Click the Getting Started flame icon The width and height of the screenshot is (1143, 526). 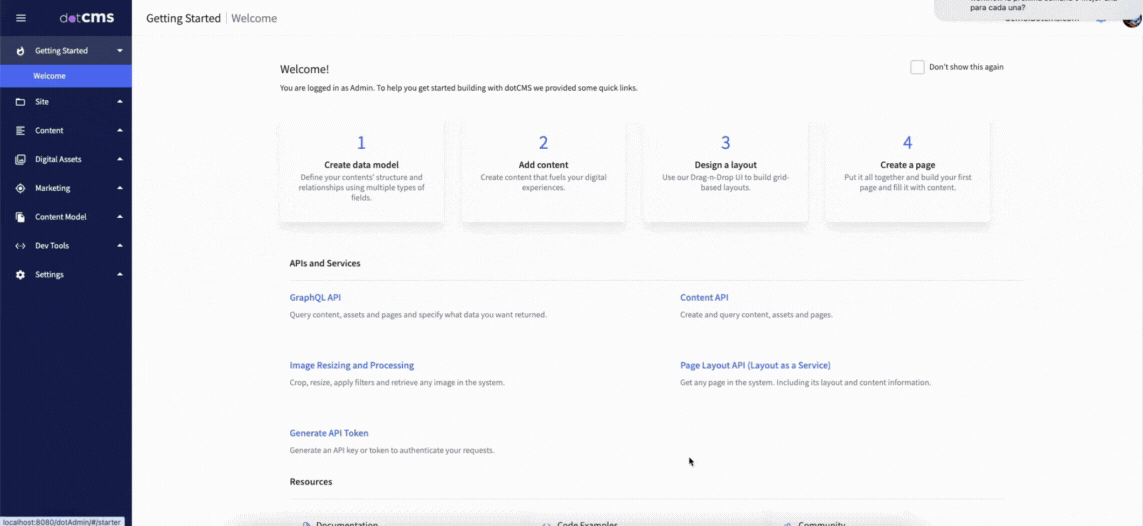[x=20, y=51]
